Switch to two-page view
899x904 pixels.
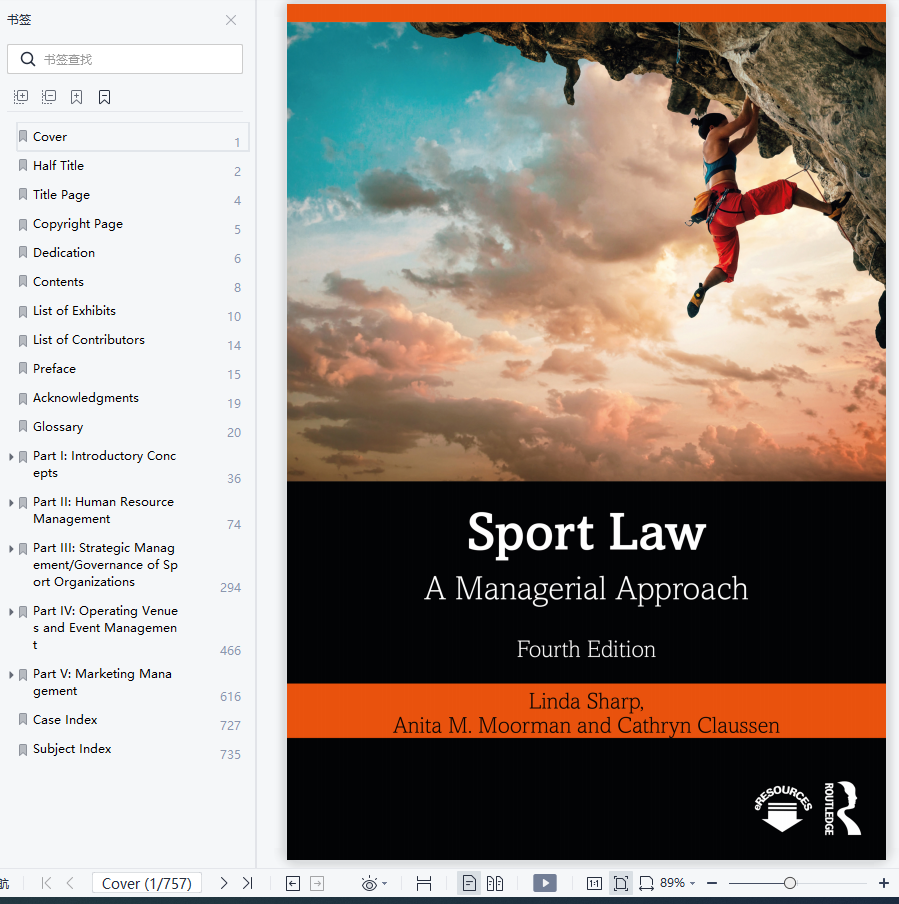(495, 883)
